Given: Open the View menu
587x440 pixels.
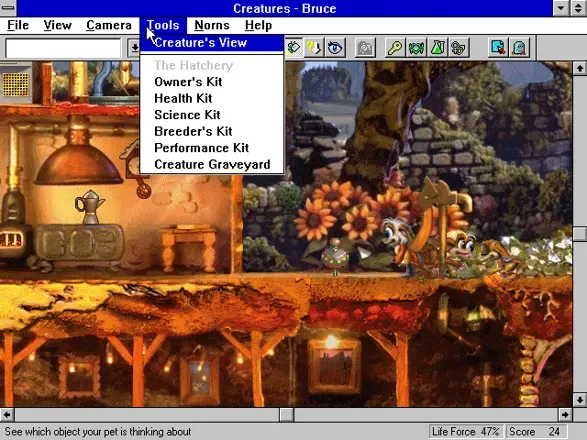Looking at the screenshot, I should point(57,25).
